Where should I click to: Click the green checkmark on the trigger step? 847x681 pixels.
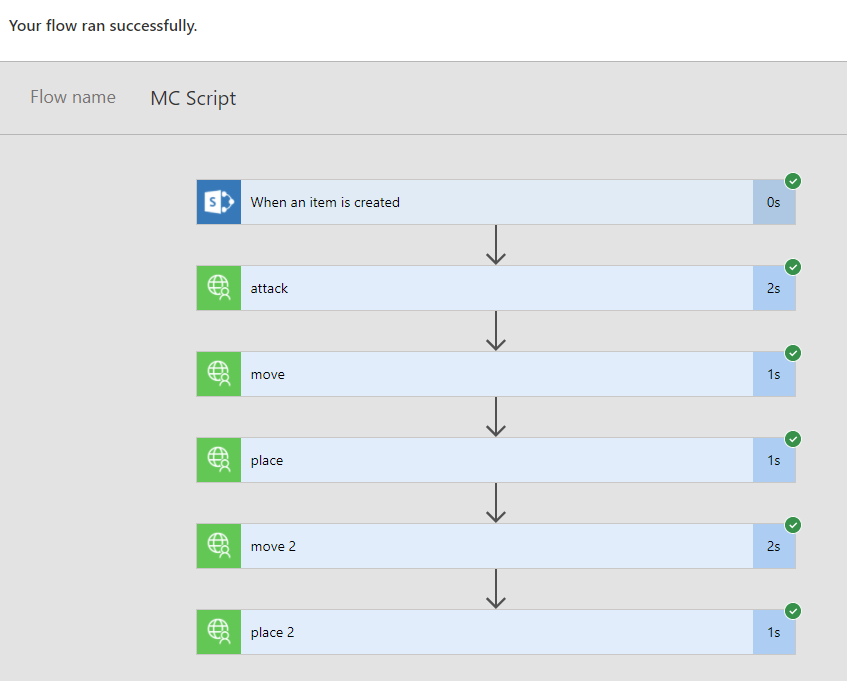[793, 181]
